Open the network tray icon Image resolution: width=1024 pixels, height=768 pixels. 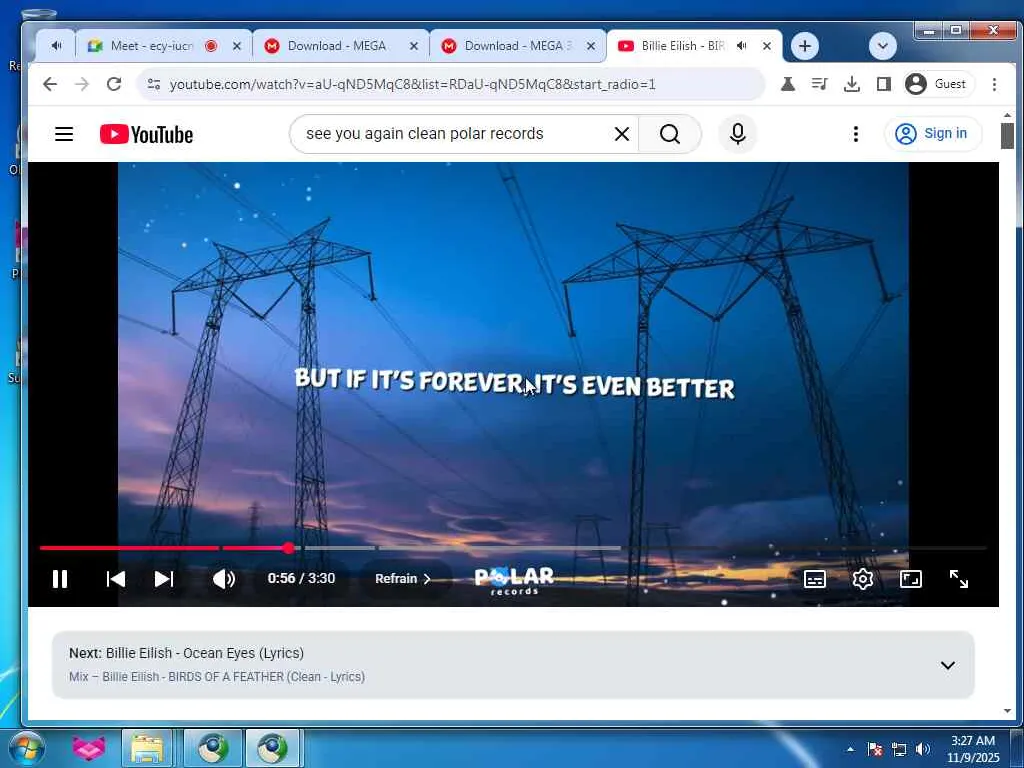tap(899, 750)
